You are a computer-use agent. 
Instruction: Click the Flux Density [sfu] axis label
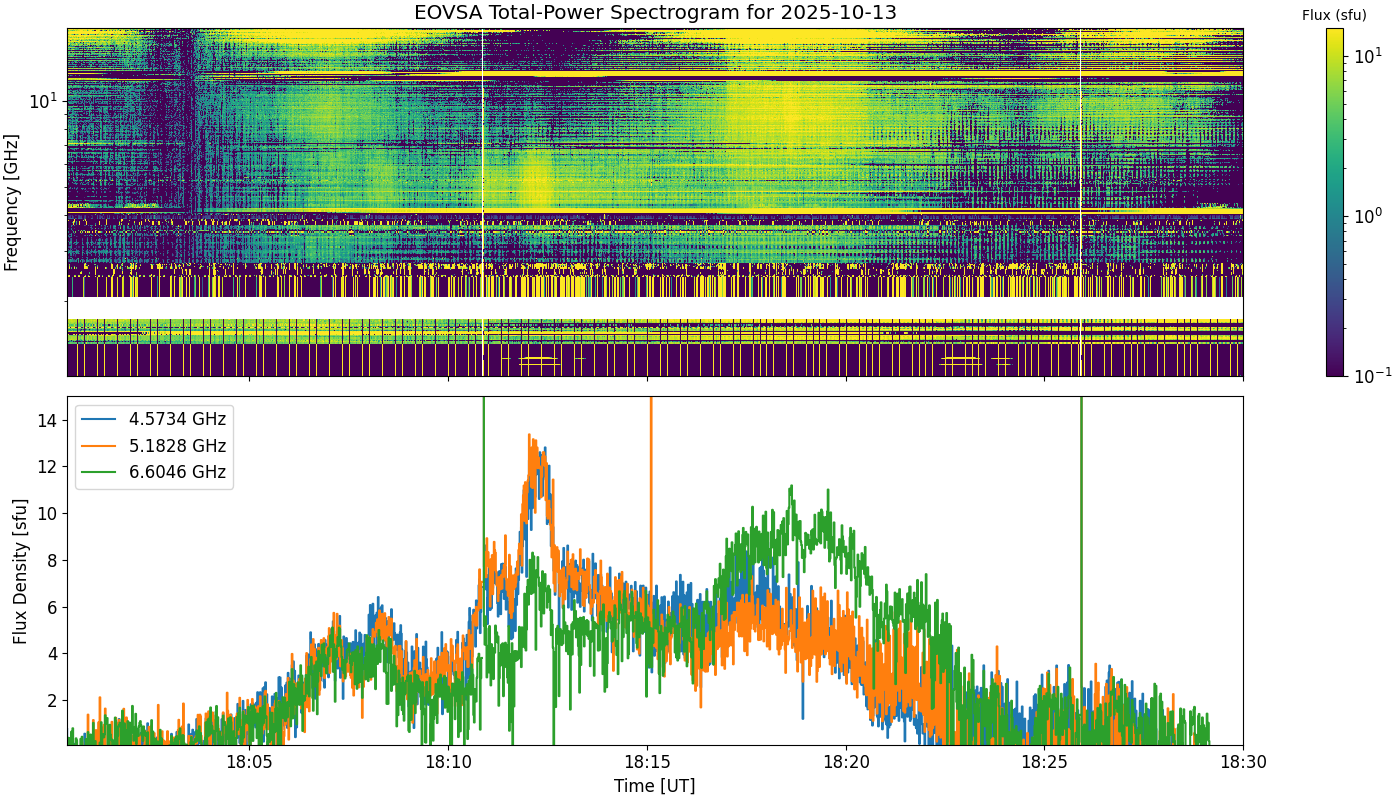(x=20, y=571)
